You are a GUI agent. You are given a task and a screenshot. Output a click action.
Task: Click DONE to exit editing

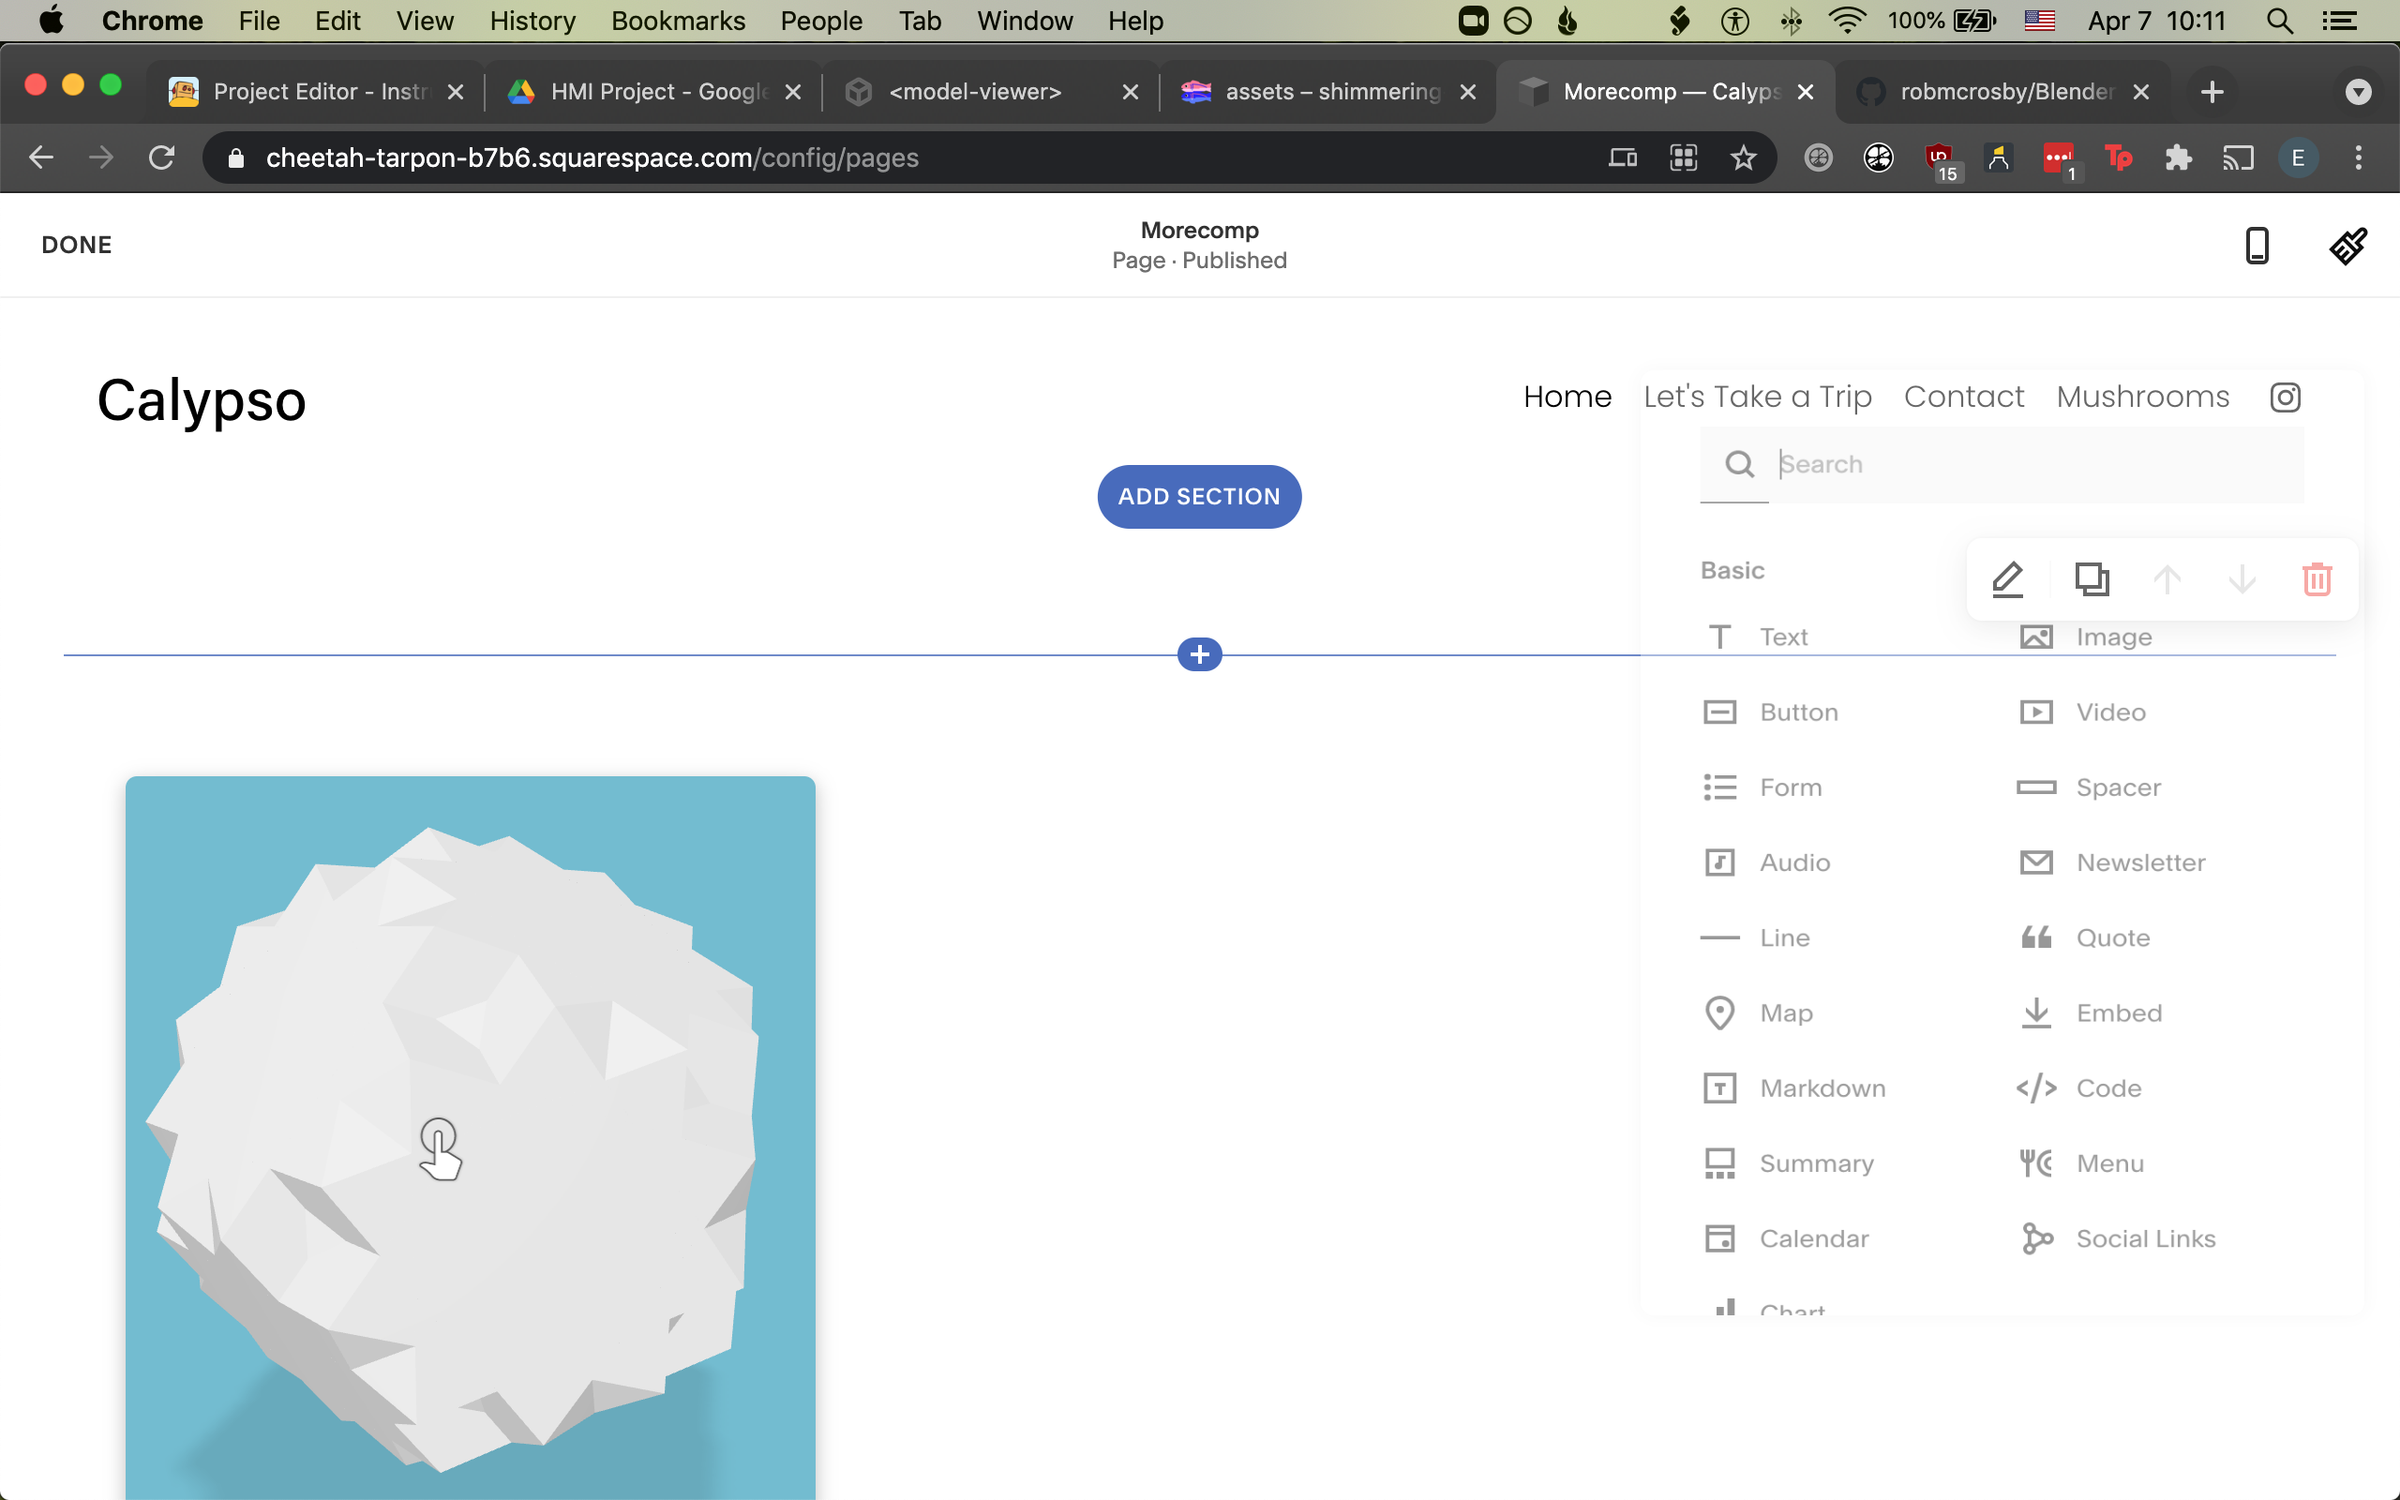point(77,245)
